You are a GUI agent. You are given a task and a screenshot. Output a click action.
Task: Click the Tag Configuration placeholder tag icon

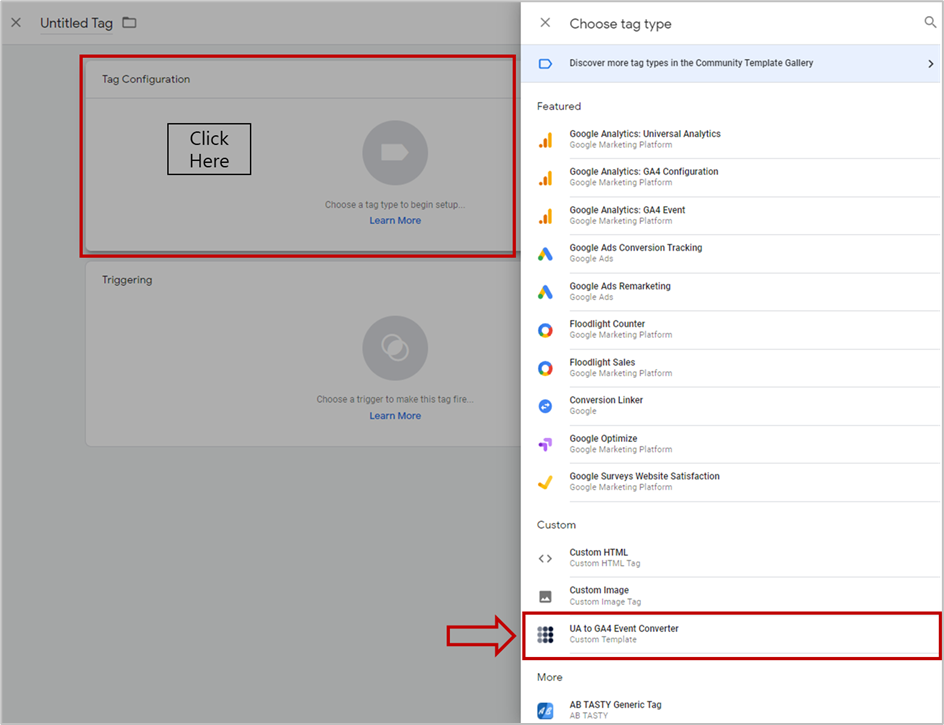pos(395,153)
